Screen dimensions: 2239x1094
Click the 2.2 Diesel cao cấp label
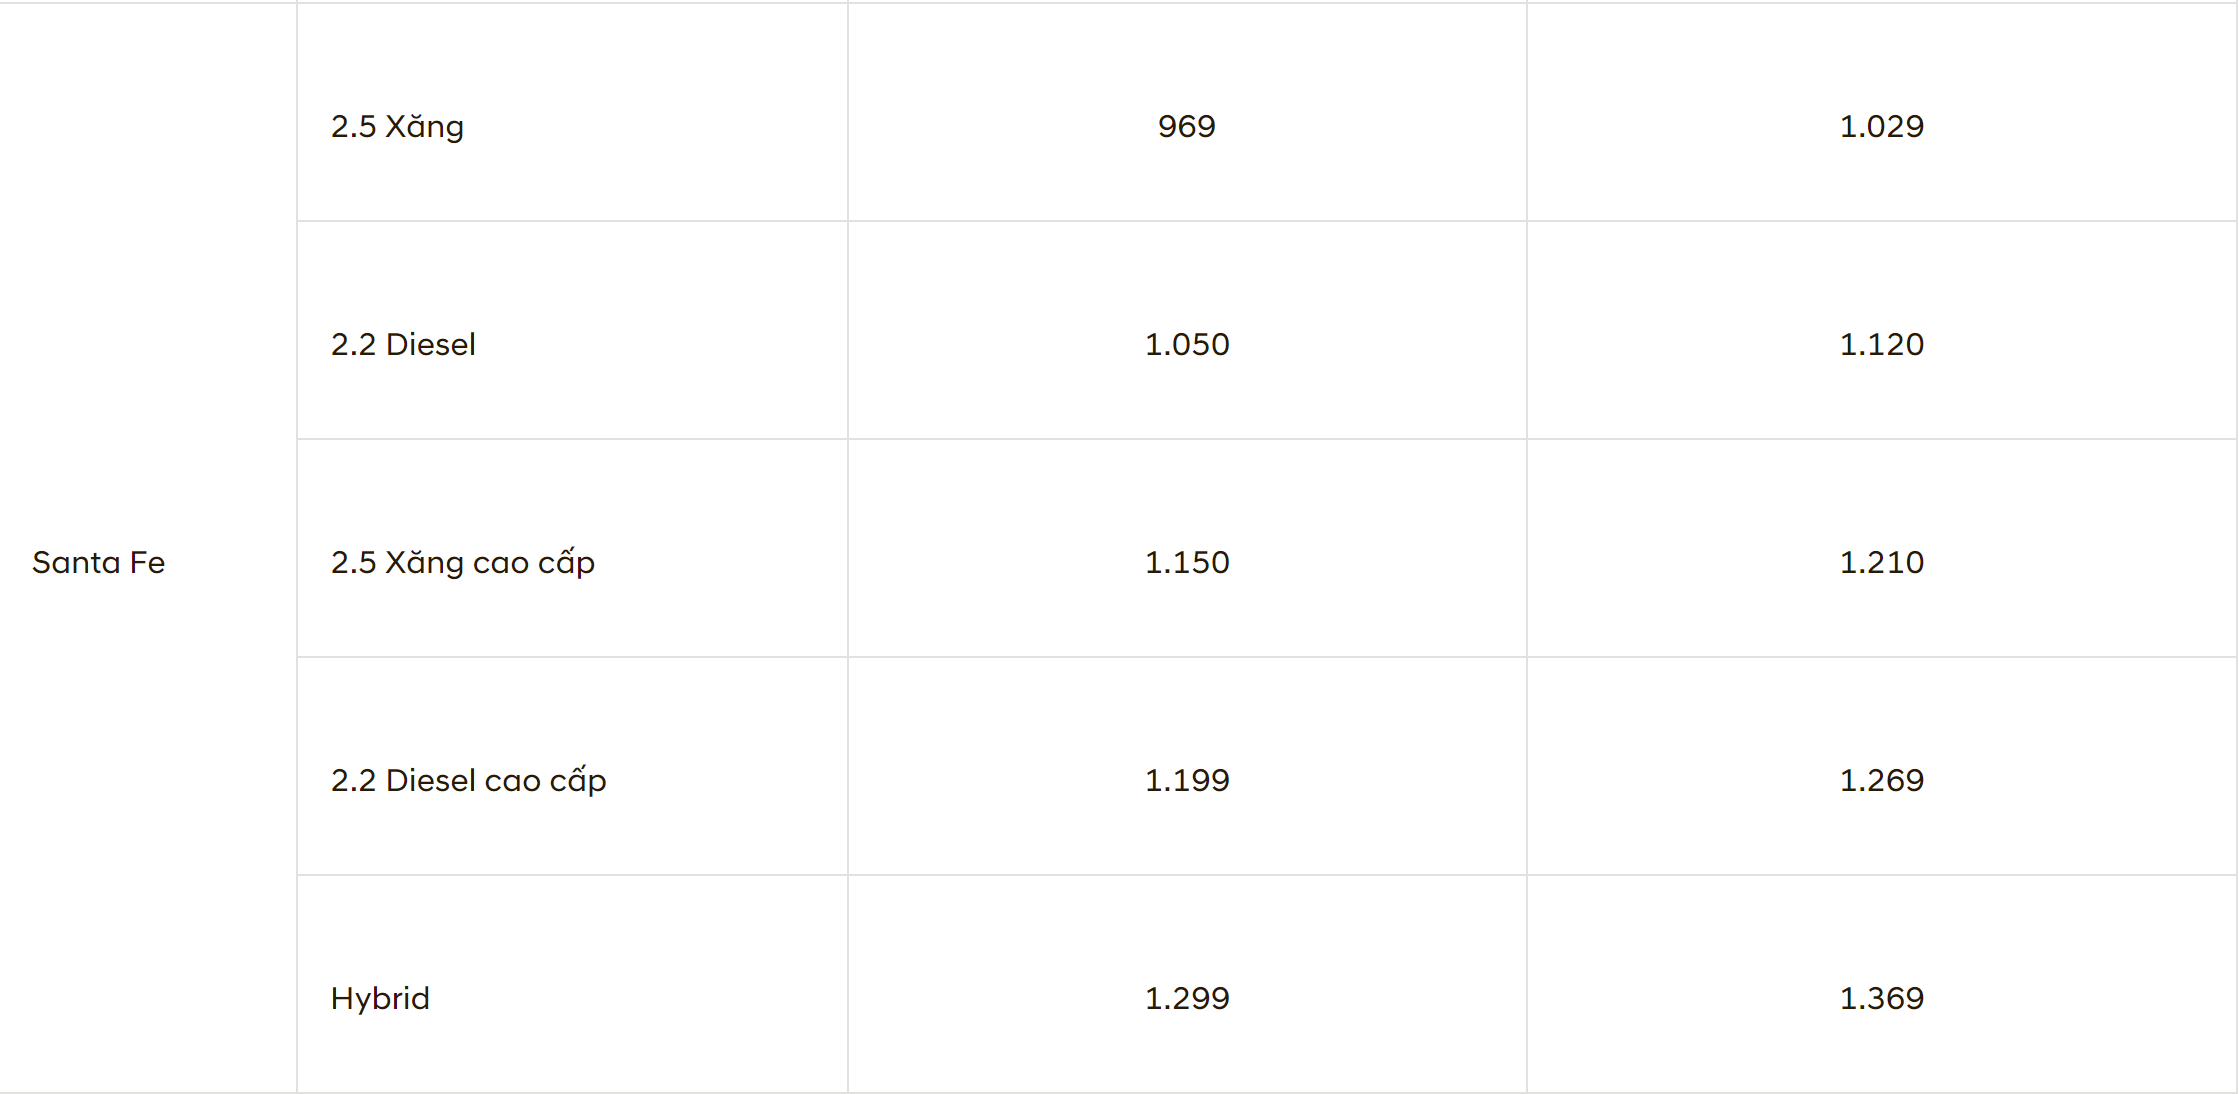pyautogui.click(x=468, y=781)
